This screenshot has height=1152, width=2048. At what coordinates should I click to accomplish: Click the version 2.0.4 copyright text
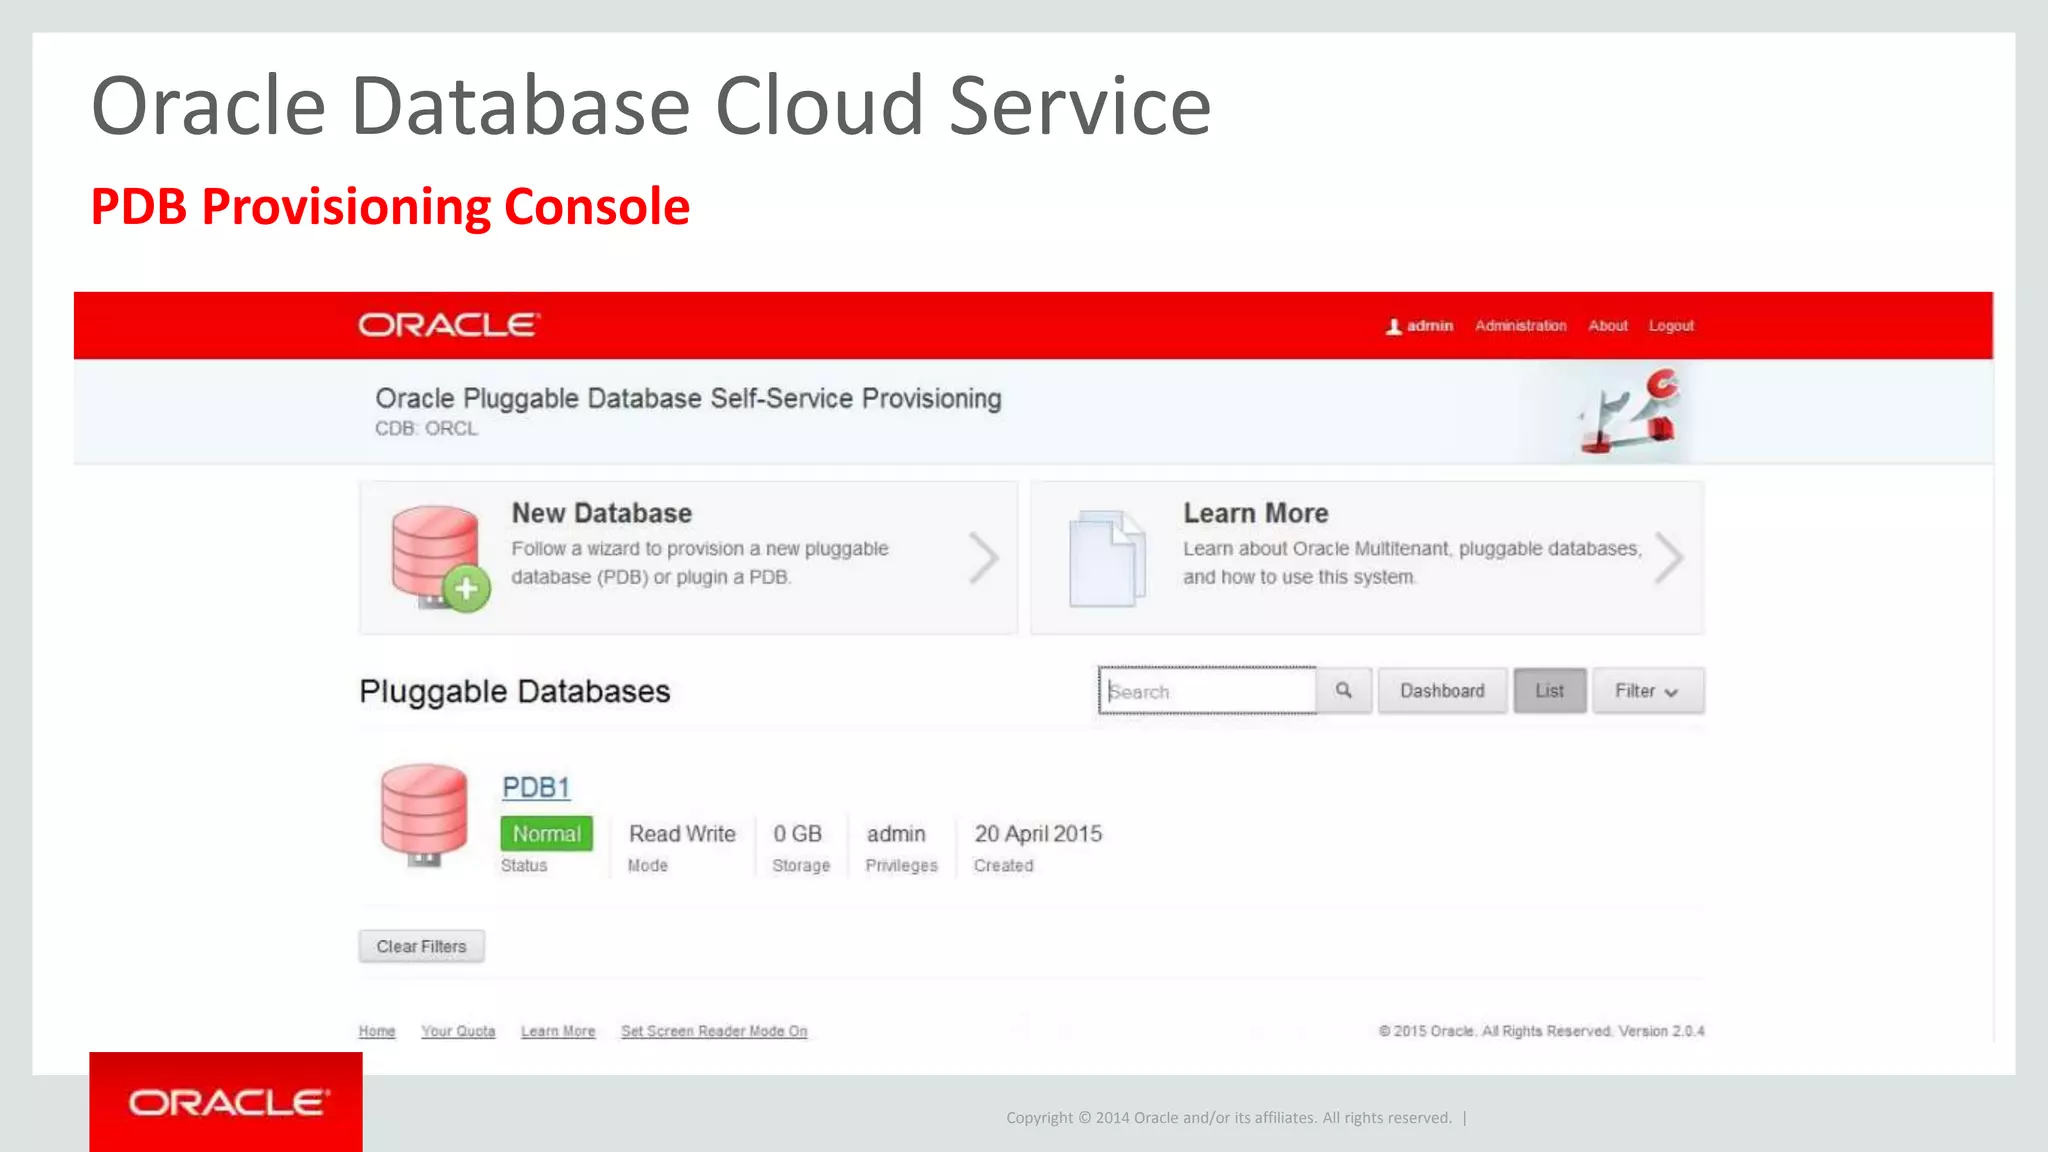(x=1541, y=1031)
